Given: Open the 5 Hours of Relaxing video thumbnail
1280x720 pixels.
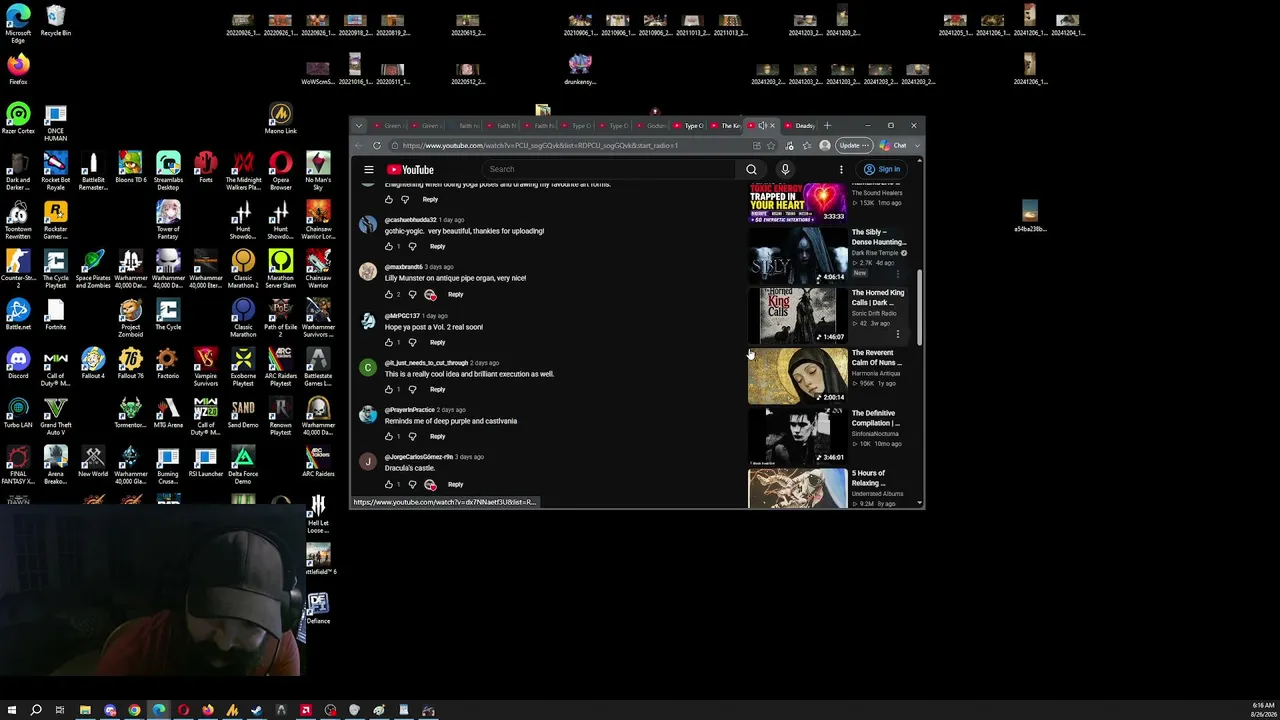Looking at the screenshot, I should click(798, 489).
